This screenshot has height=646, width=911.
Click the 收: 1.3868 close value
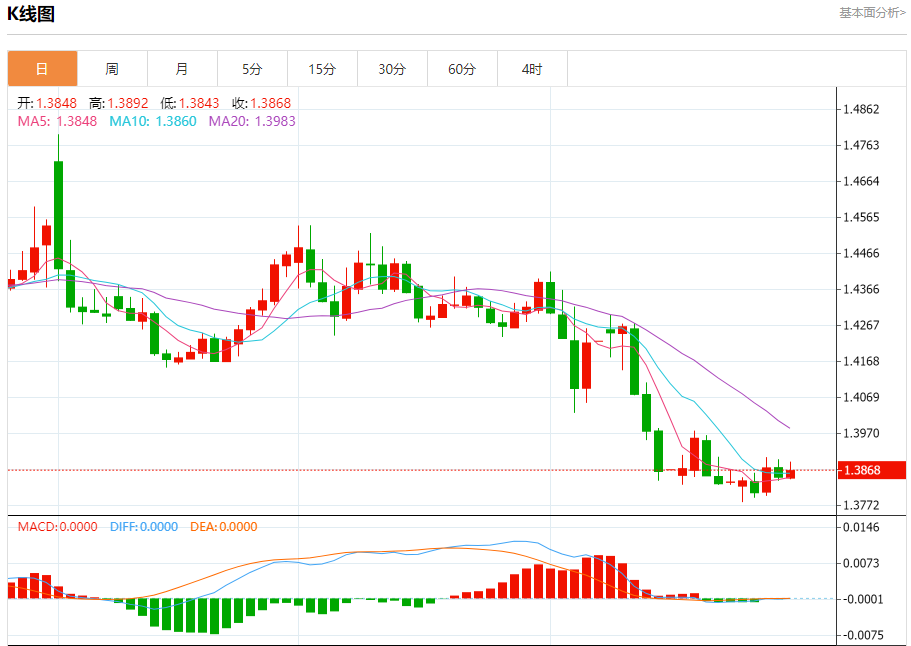pyautogui.click(x=261, y=103)
